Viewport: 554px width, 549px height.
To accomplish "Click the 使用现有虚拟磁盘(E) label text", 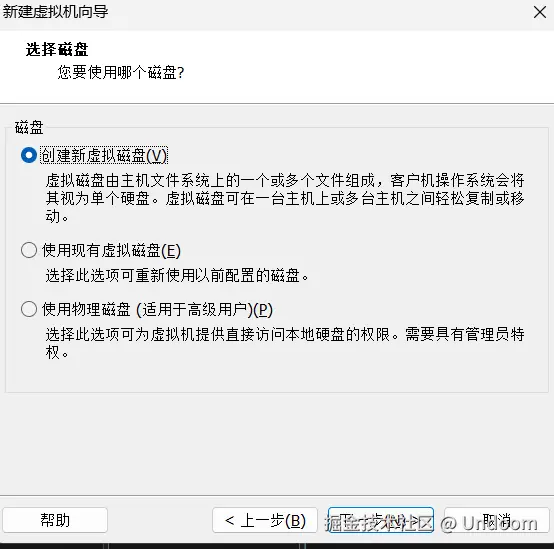I will [111, 250].
